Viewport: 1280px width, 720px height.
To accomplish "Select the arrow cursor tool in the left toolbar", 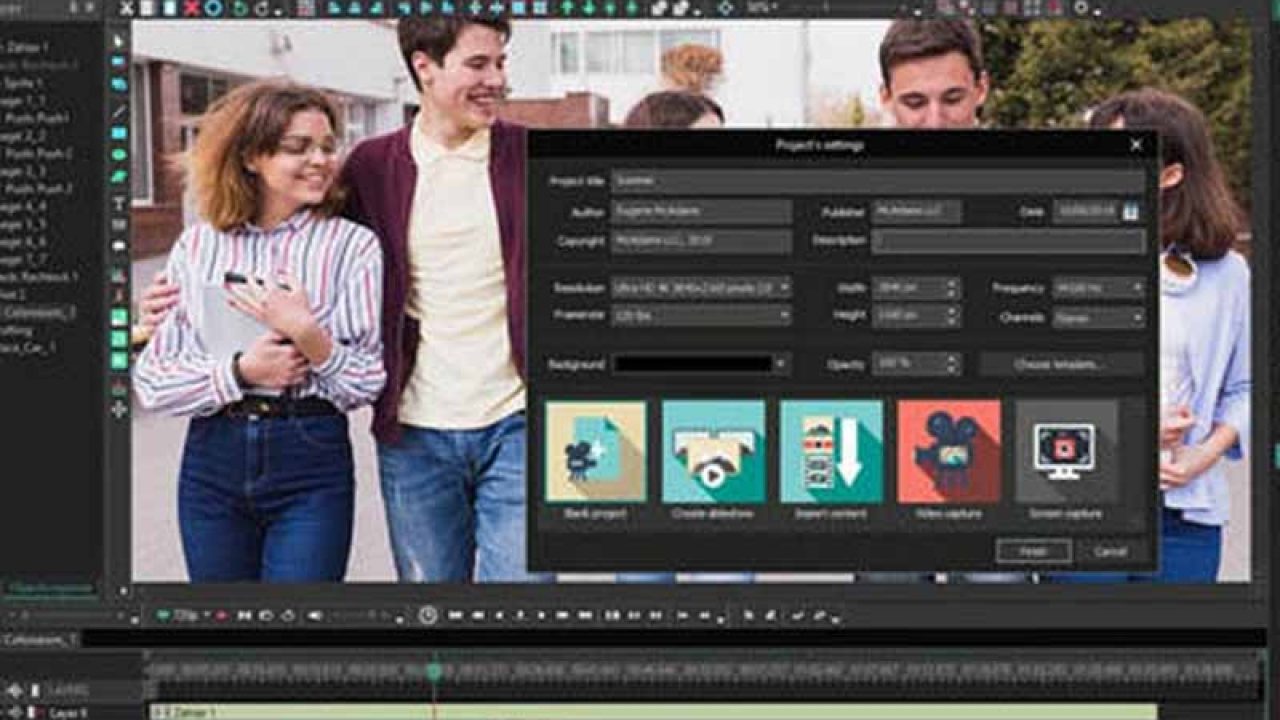I will pos(119,41).
